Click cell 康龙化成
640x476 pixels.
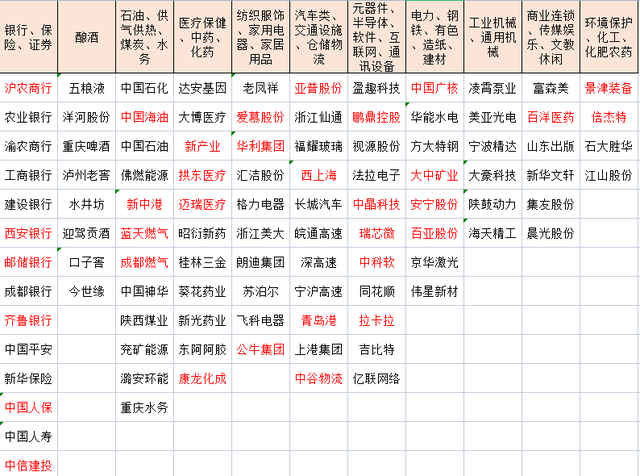click(202, 378)
